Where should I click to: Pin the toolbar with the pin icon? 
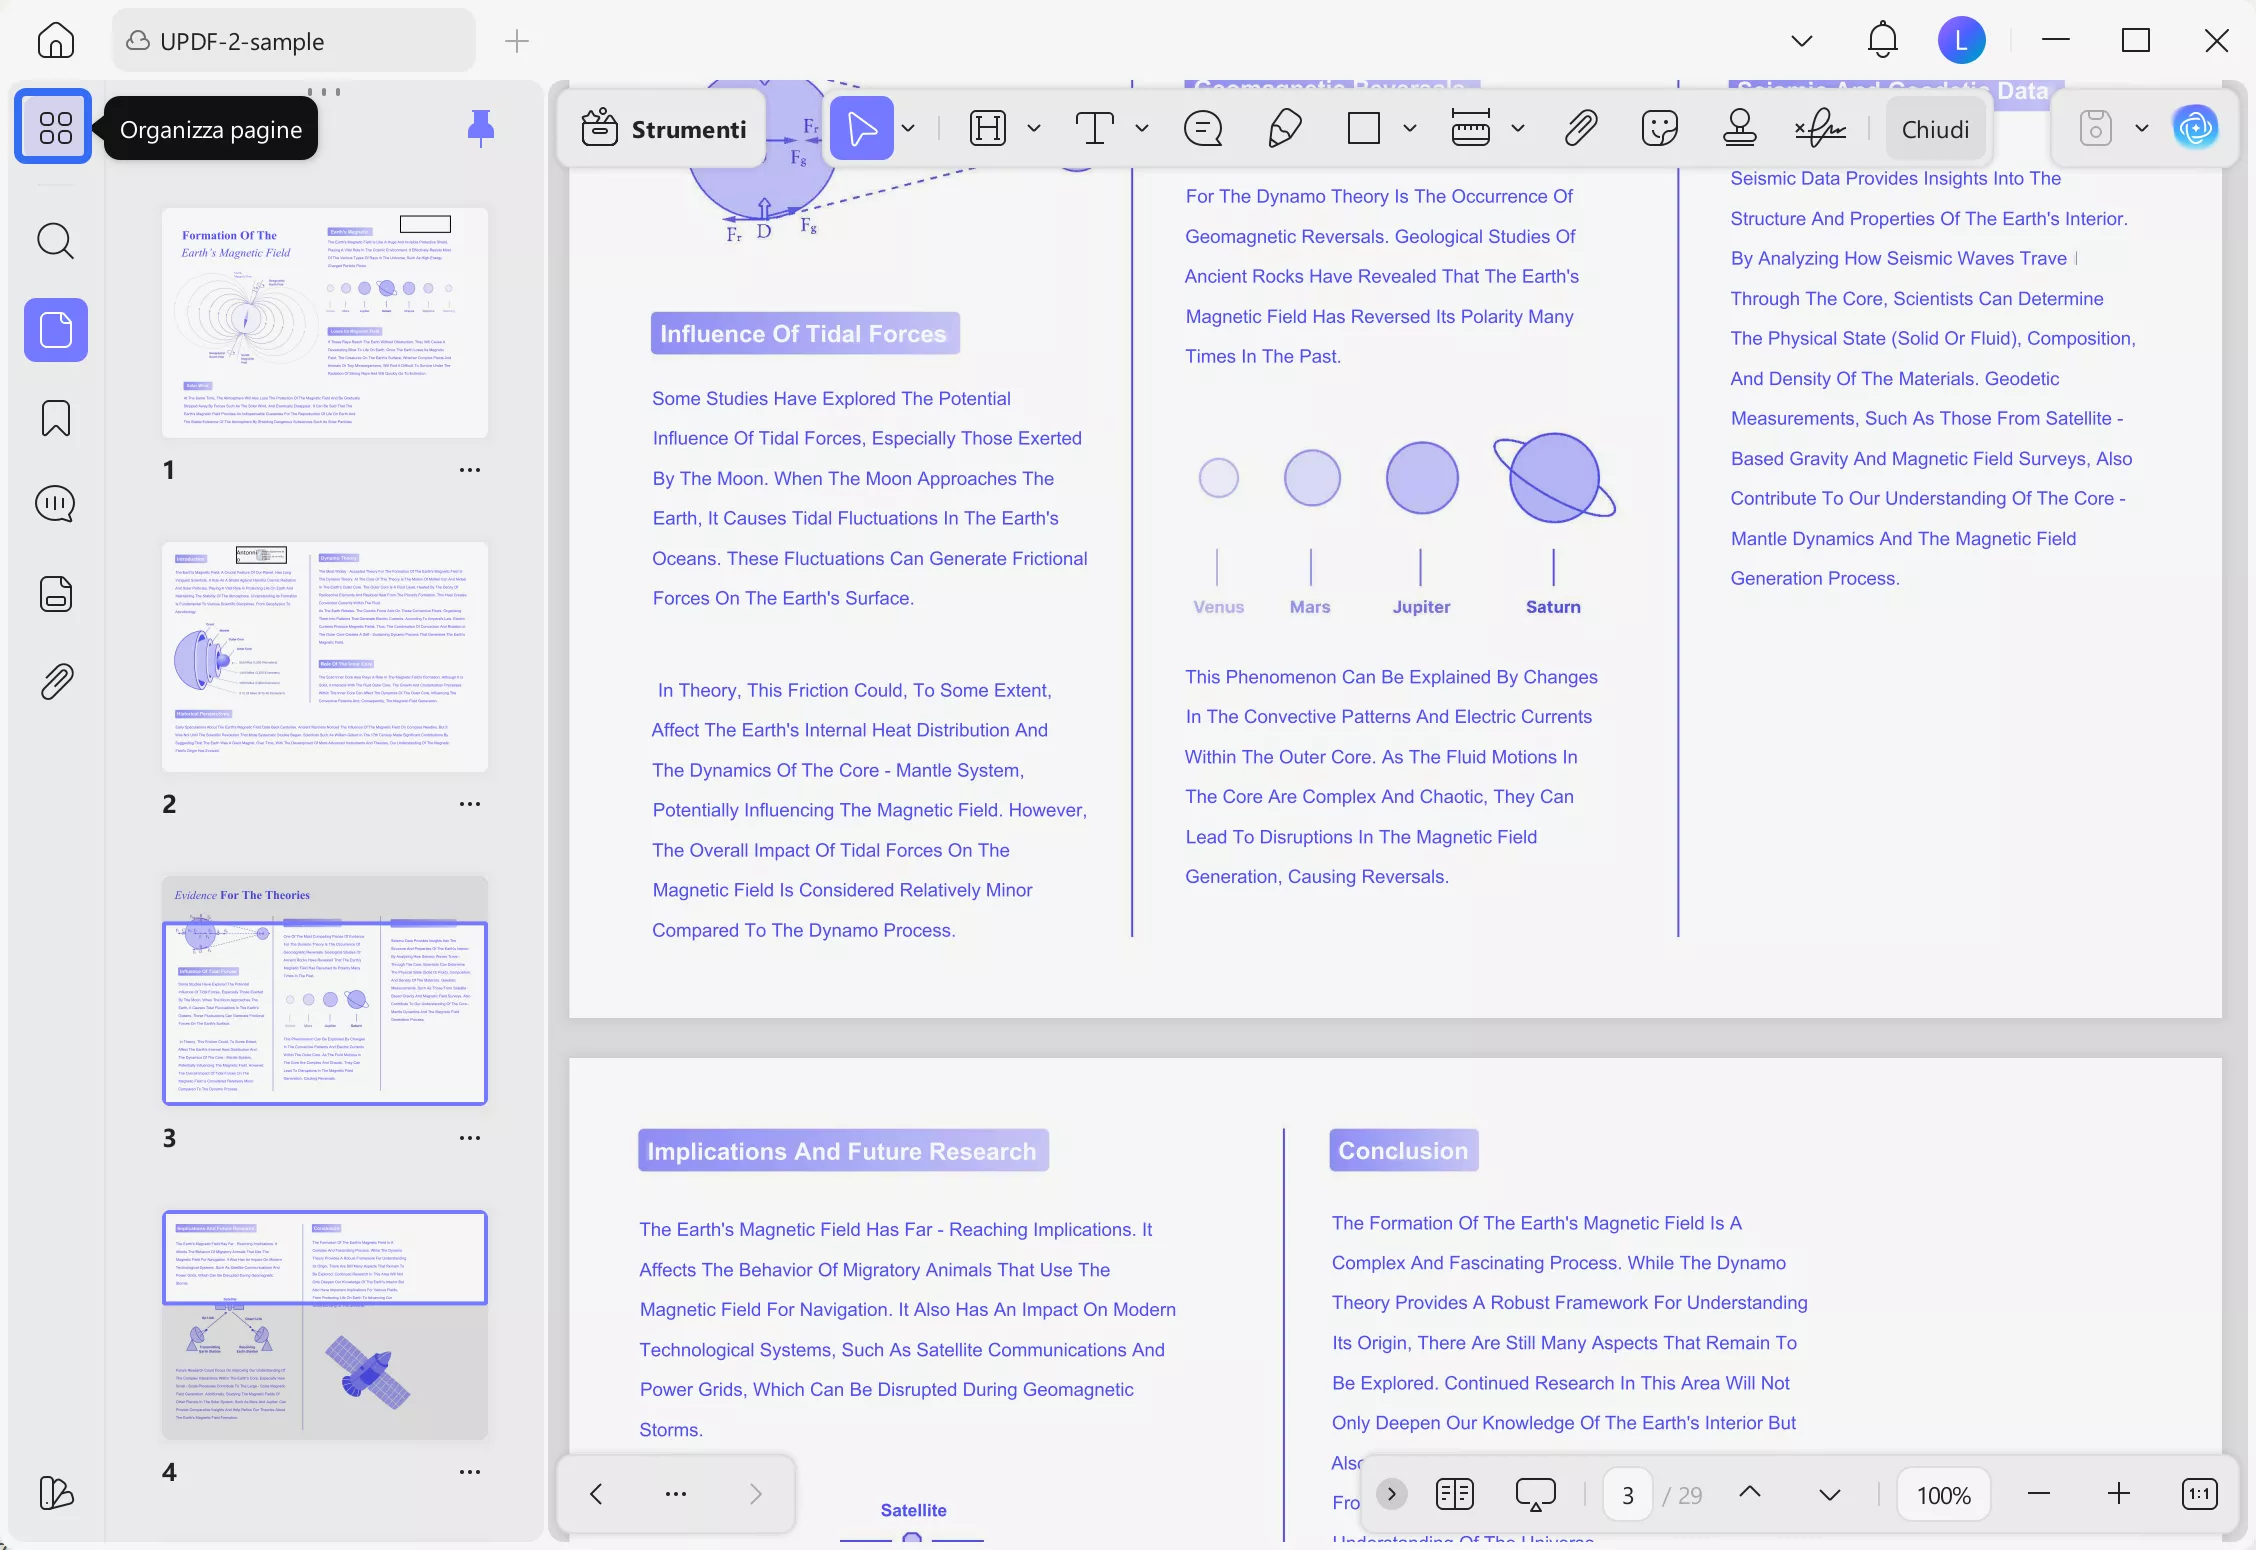tap(480, 128)
